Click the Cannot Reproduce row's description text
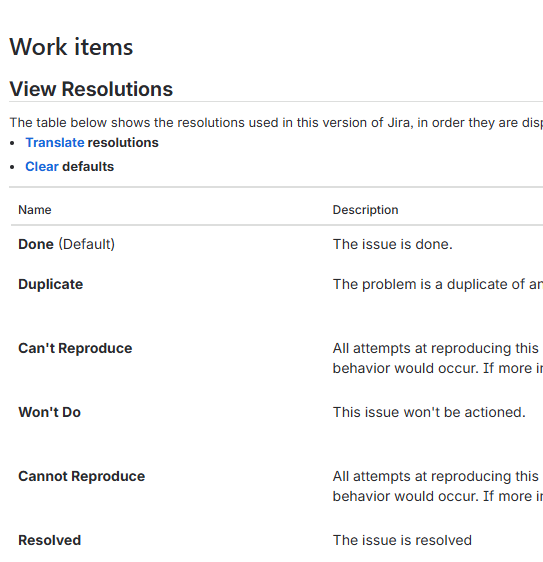543x562 pixels. click(438, 486)
